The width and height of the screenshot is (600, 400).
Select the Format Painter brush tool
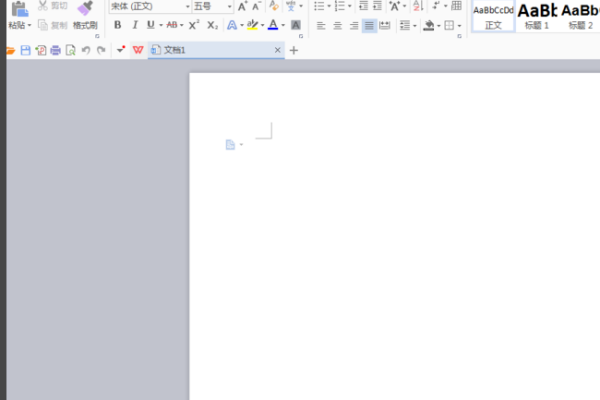(x=85, y=16)
